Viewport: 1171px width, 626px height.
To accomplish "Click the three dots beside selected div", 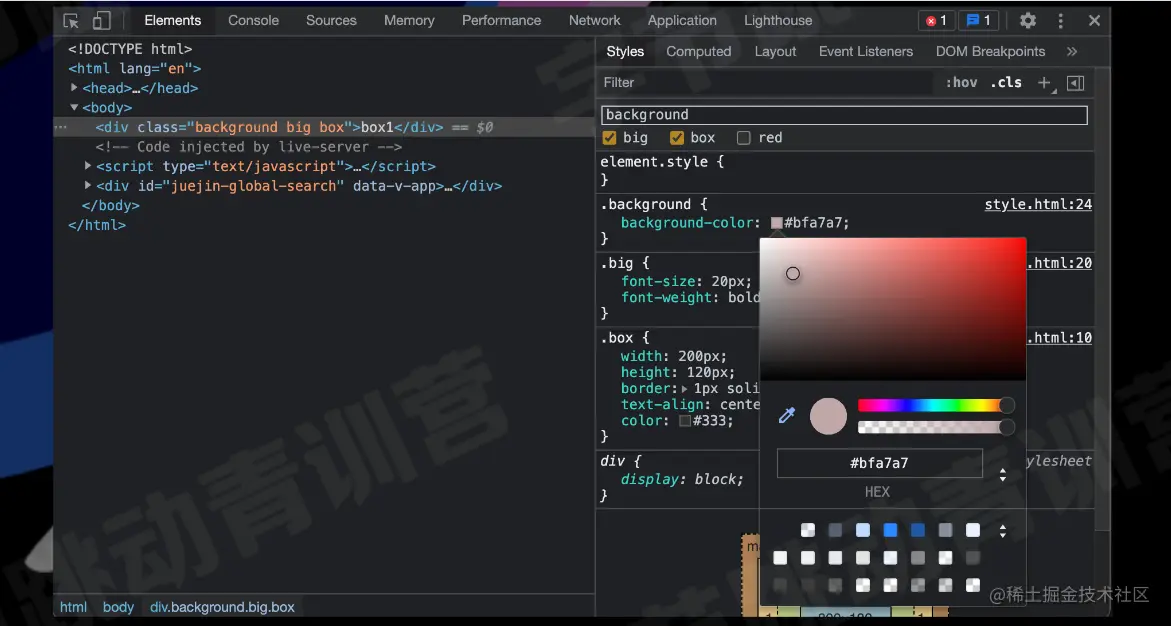I will pos(61,127).
